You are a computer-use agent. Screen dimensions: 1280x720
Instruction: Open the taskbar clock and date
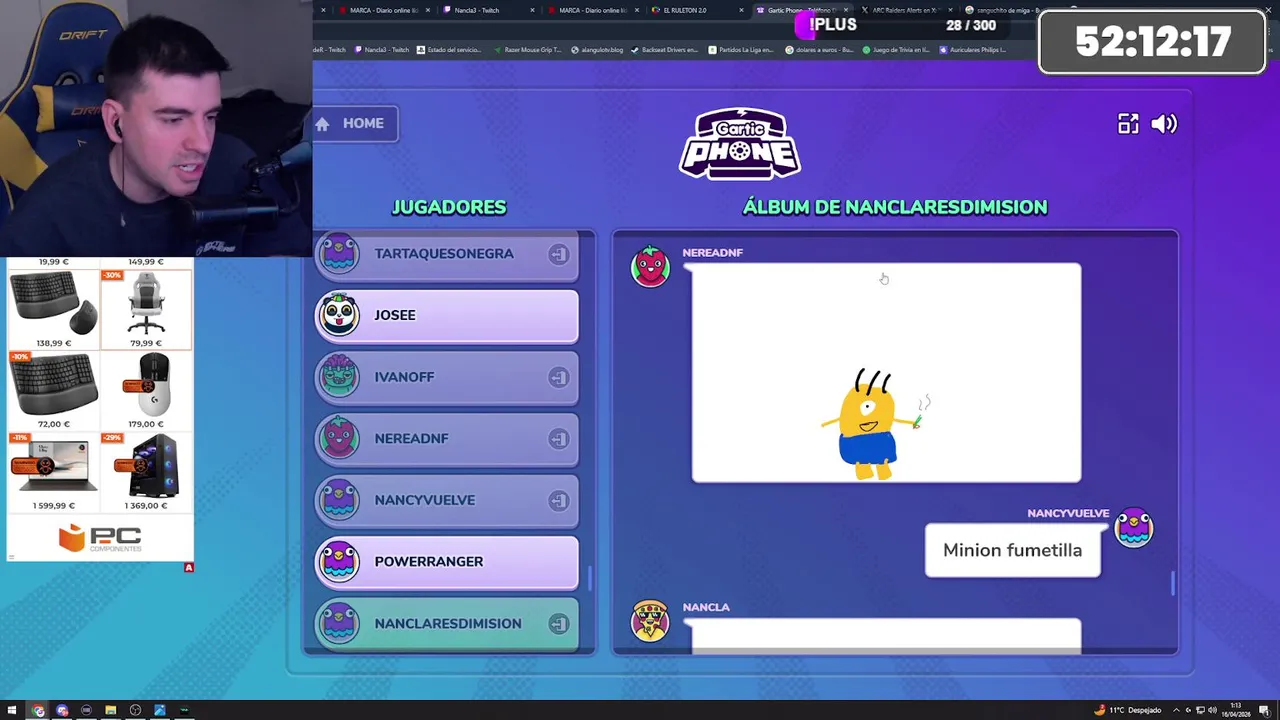click(1236, 710)
